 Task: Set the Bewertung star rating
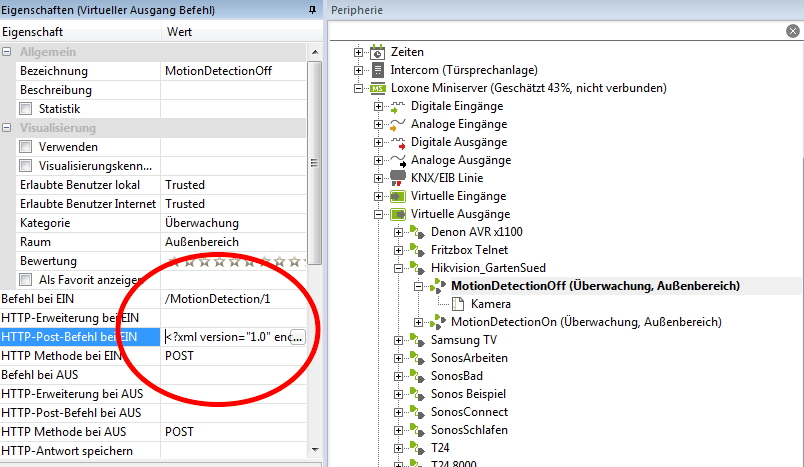point(235,262)
